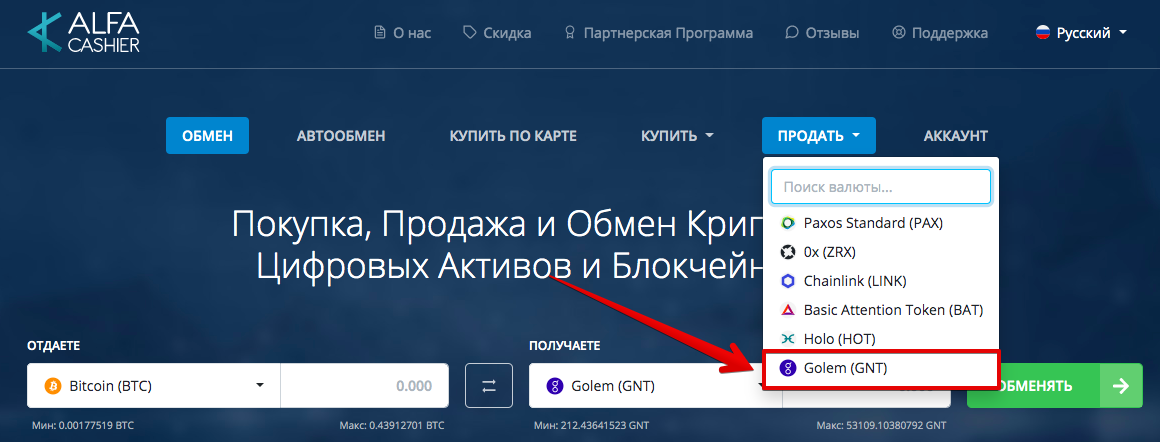The width and height of the screenshot is (1160, 442).
Task: Go to the АВТООБМЕН tab
Action: point(341,136)
